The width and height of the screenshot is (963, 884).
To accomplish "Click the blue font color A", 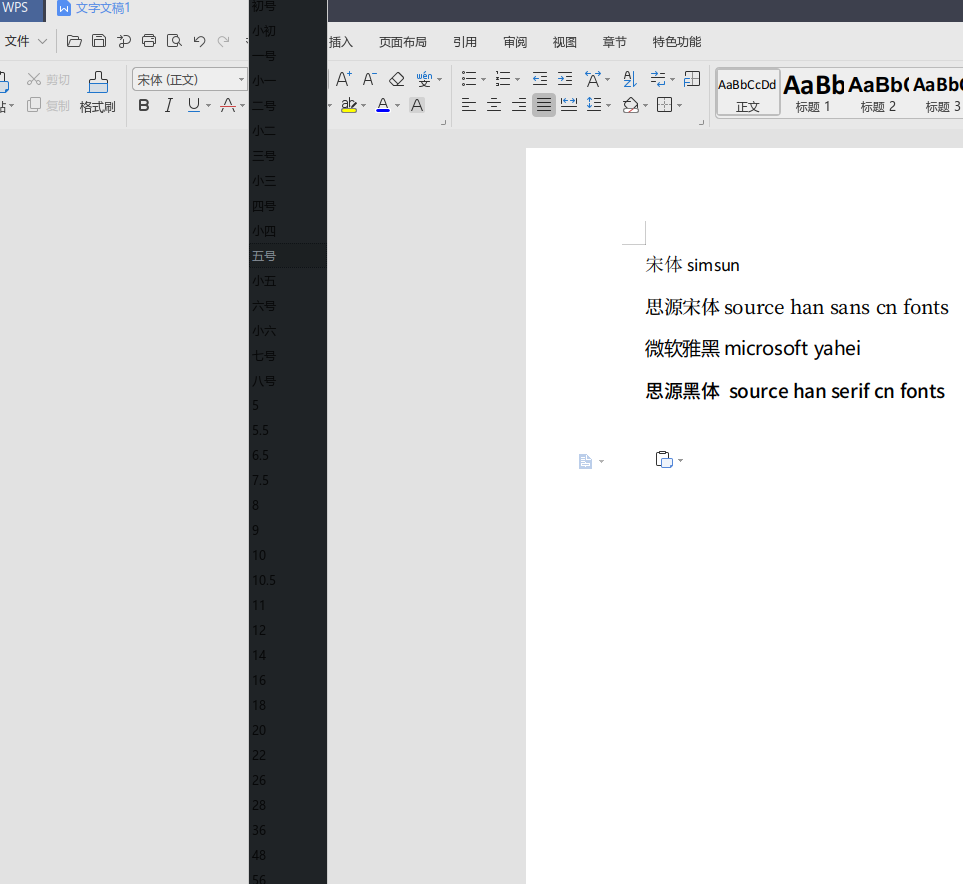I will point(383,105).
